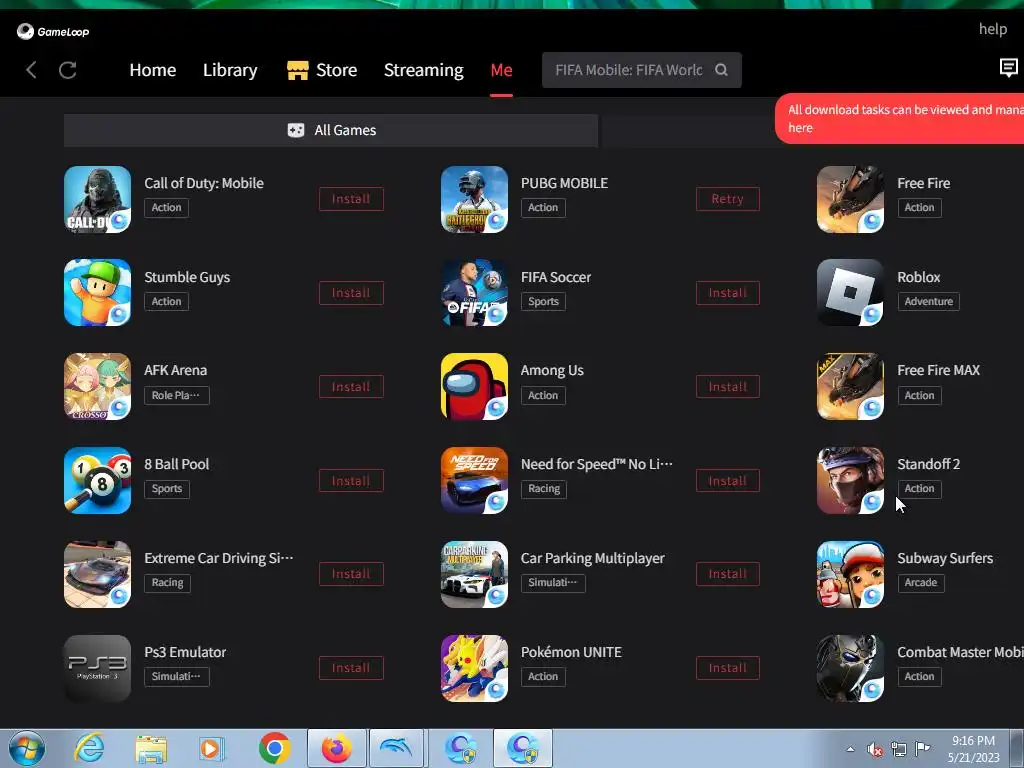Install Pokémon UNITE
The height and width of the screenshot is (768, 1024).
click(728, 668)
